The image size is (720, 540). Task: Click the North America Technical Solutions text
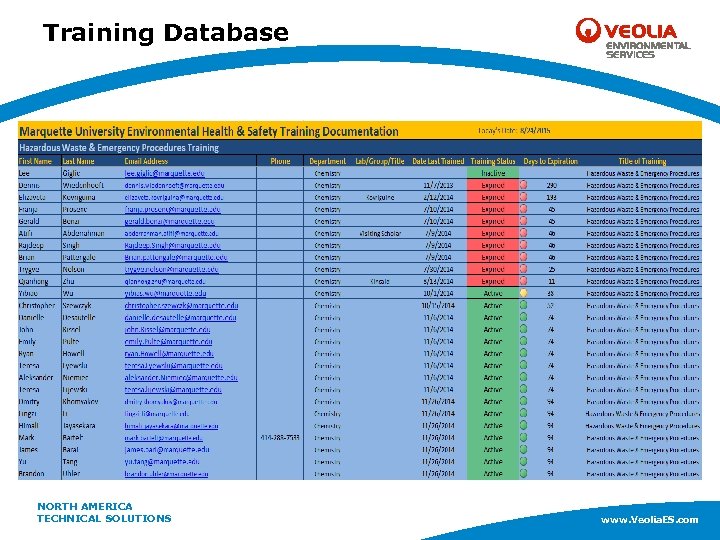coord(104,512)
